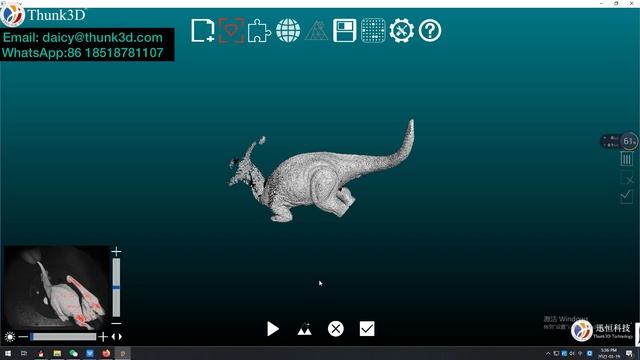The height and width of the screenshot is (360, 640).
Task: Click plus above the vertical slider
Action: coord(116,251)
